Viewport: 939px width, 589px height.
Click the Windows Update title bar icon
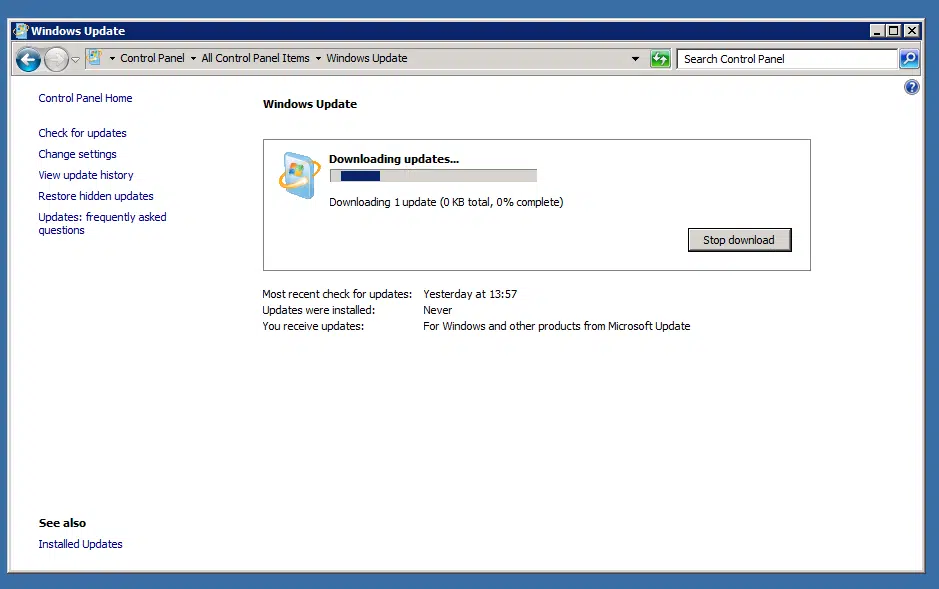click(20, 31)
